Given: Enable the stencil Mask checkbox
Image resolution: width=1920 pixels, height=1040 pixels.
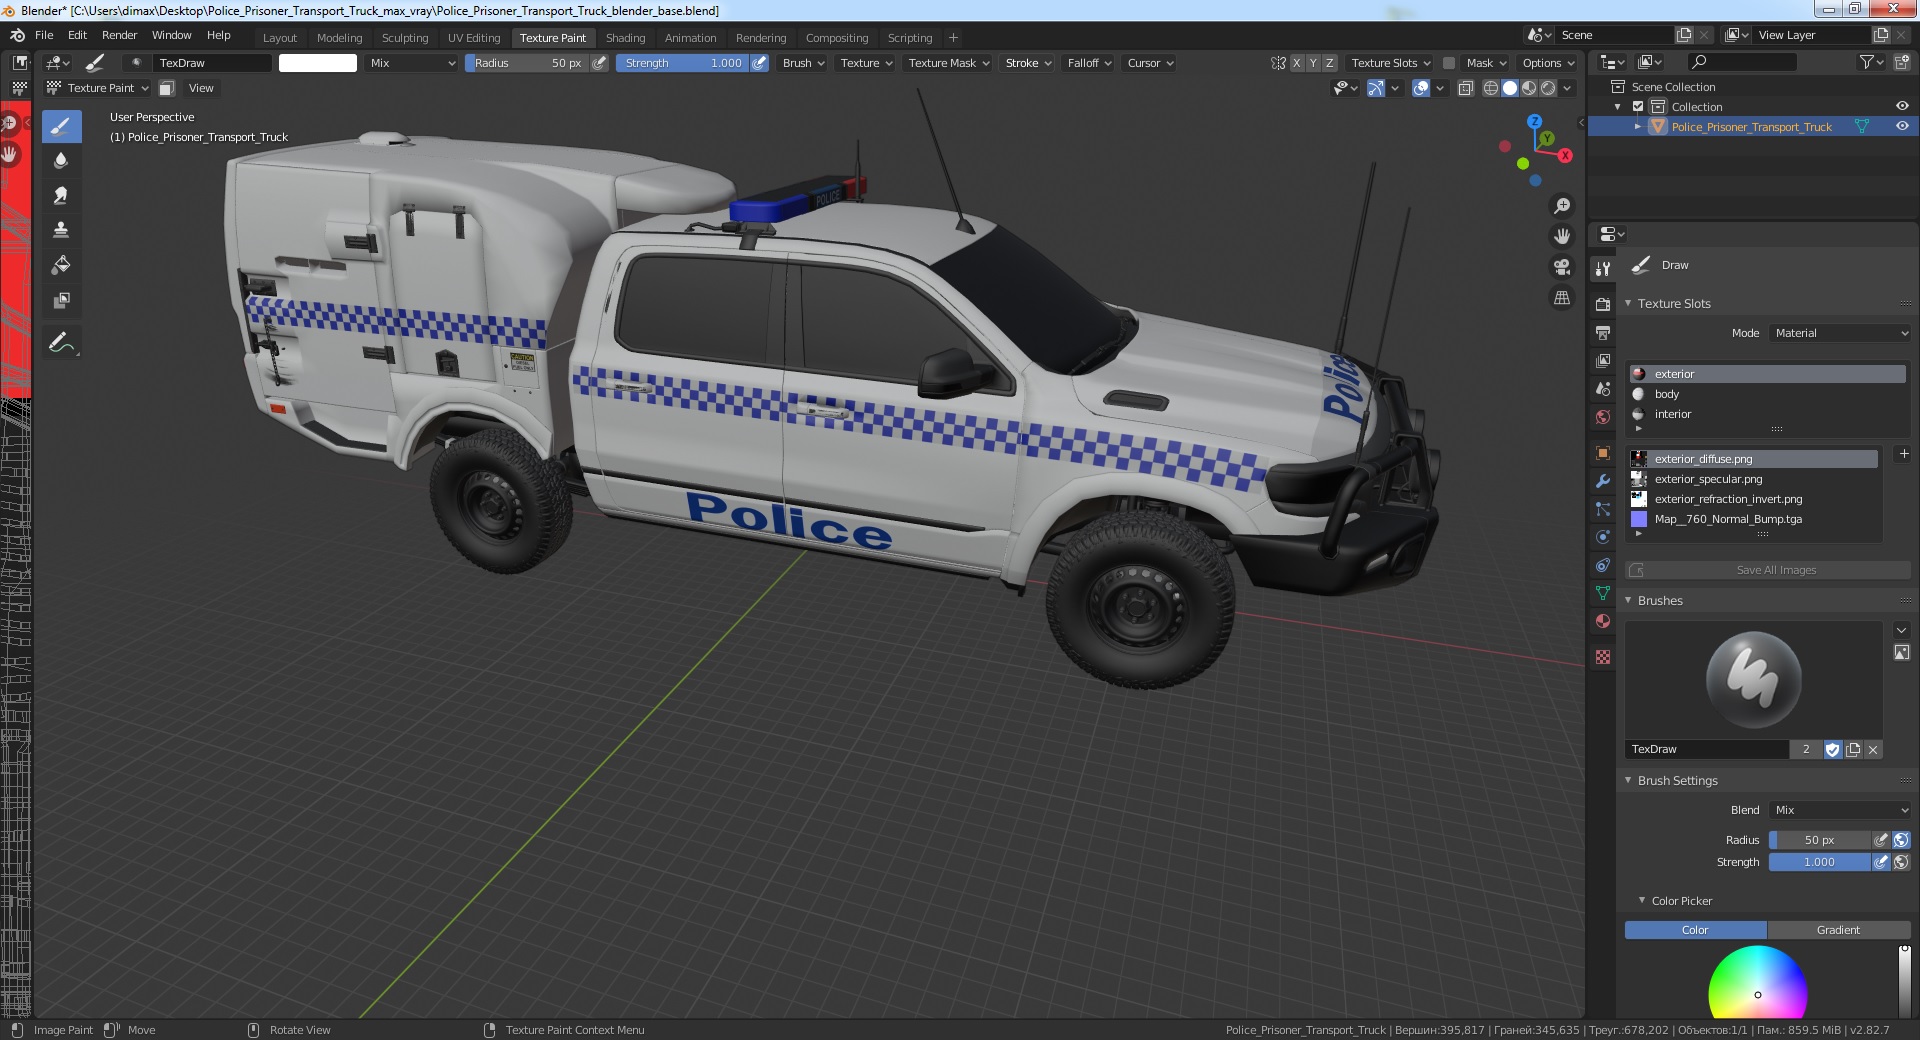Looking at the screenshot, I should pos(1448,63).
